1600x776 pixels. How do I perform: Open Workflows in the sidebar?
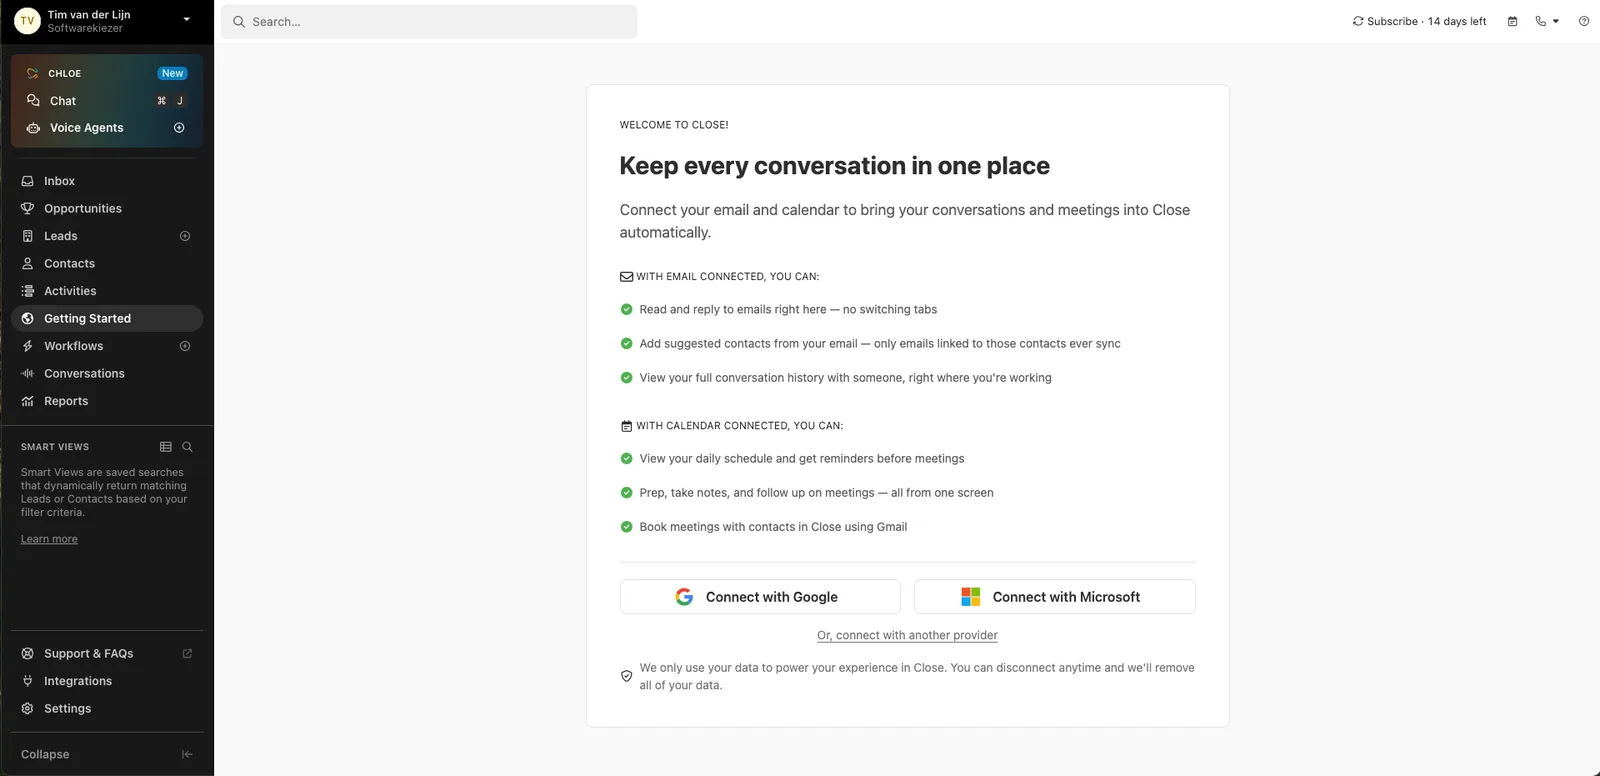(x=107, y=346)
